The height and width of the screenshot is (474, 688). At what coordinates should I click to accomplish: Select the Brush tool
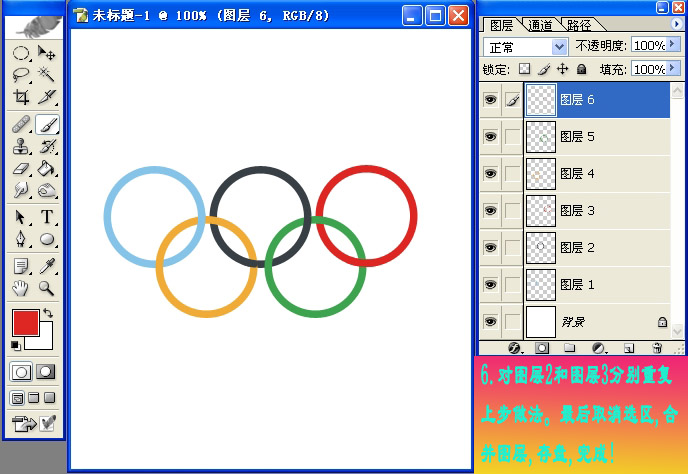[47, 125]
